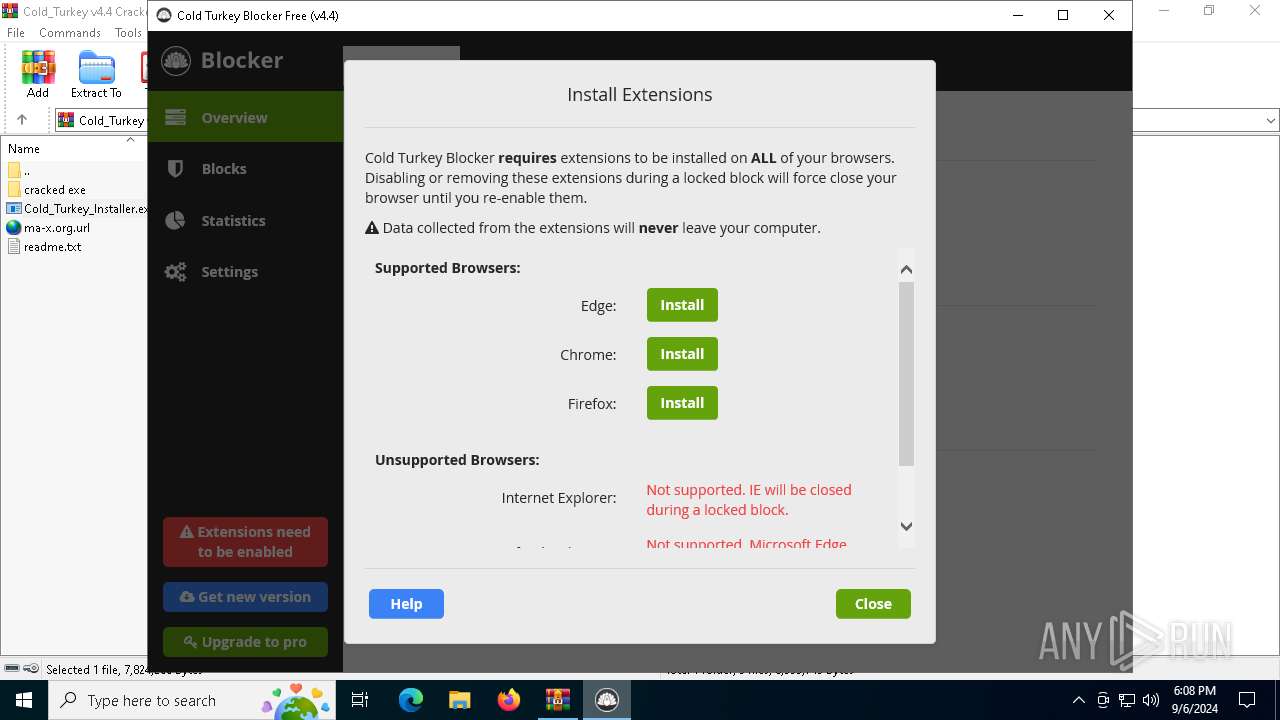Open File Explorer from taskbar
The height and width of the screenshot is (720, 1280).
click(x=459, y=700)
